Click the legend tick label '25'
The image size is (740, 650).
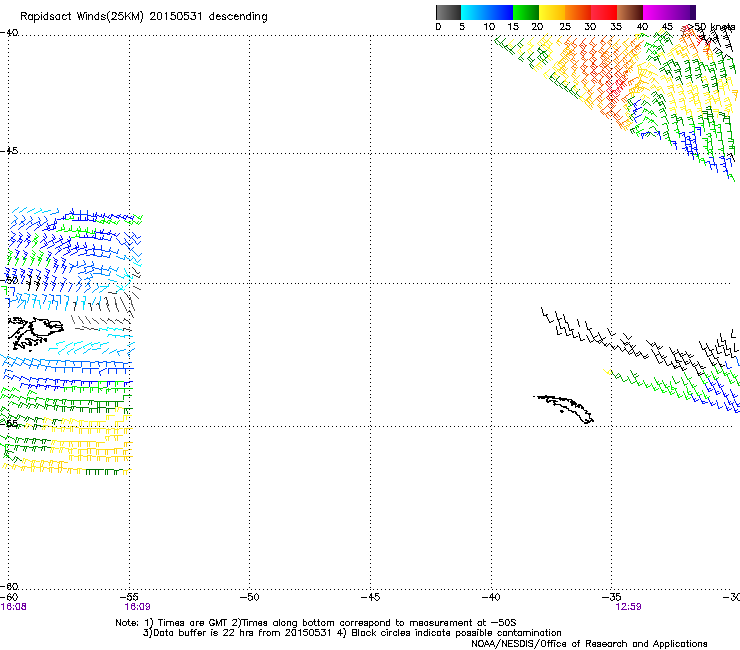pos(565,27)
